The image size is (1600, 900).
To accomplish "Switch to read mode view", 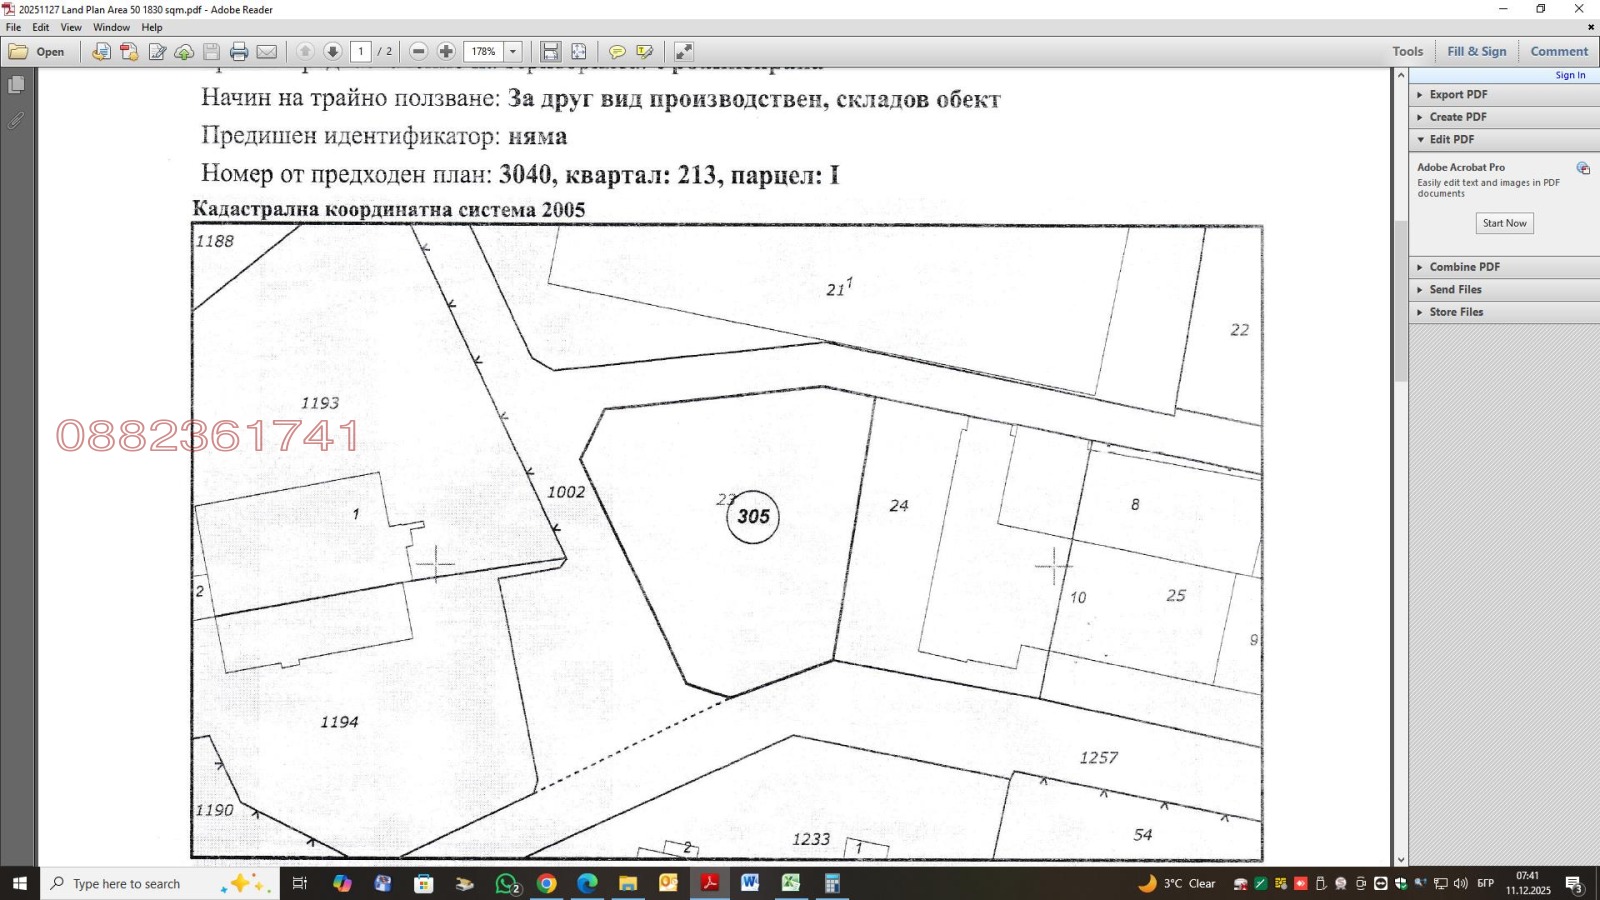I will click(684, 52).
